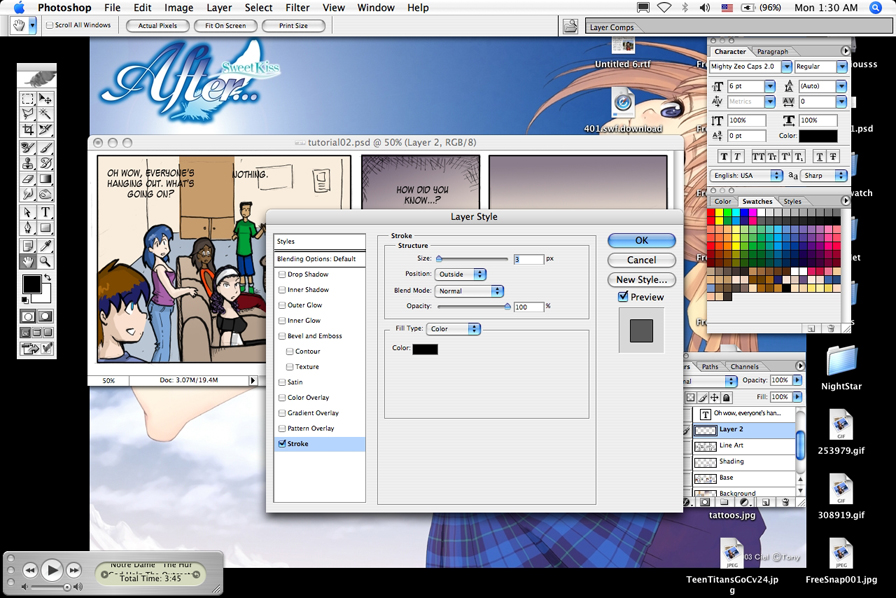Enable the Inner Shadow style checkbox
Image resolution: width=896 pixels, height=598 pixels.
(x=282, y=290)
